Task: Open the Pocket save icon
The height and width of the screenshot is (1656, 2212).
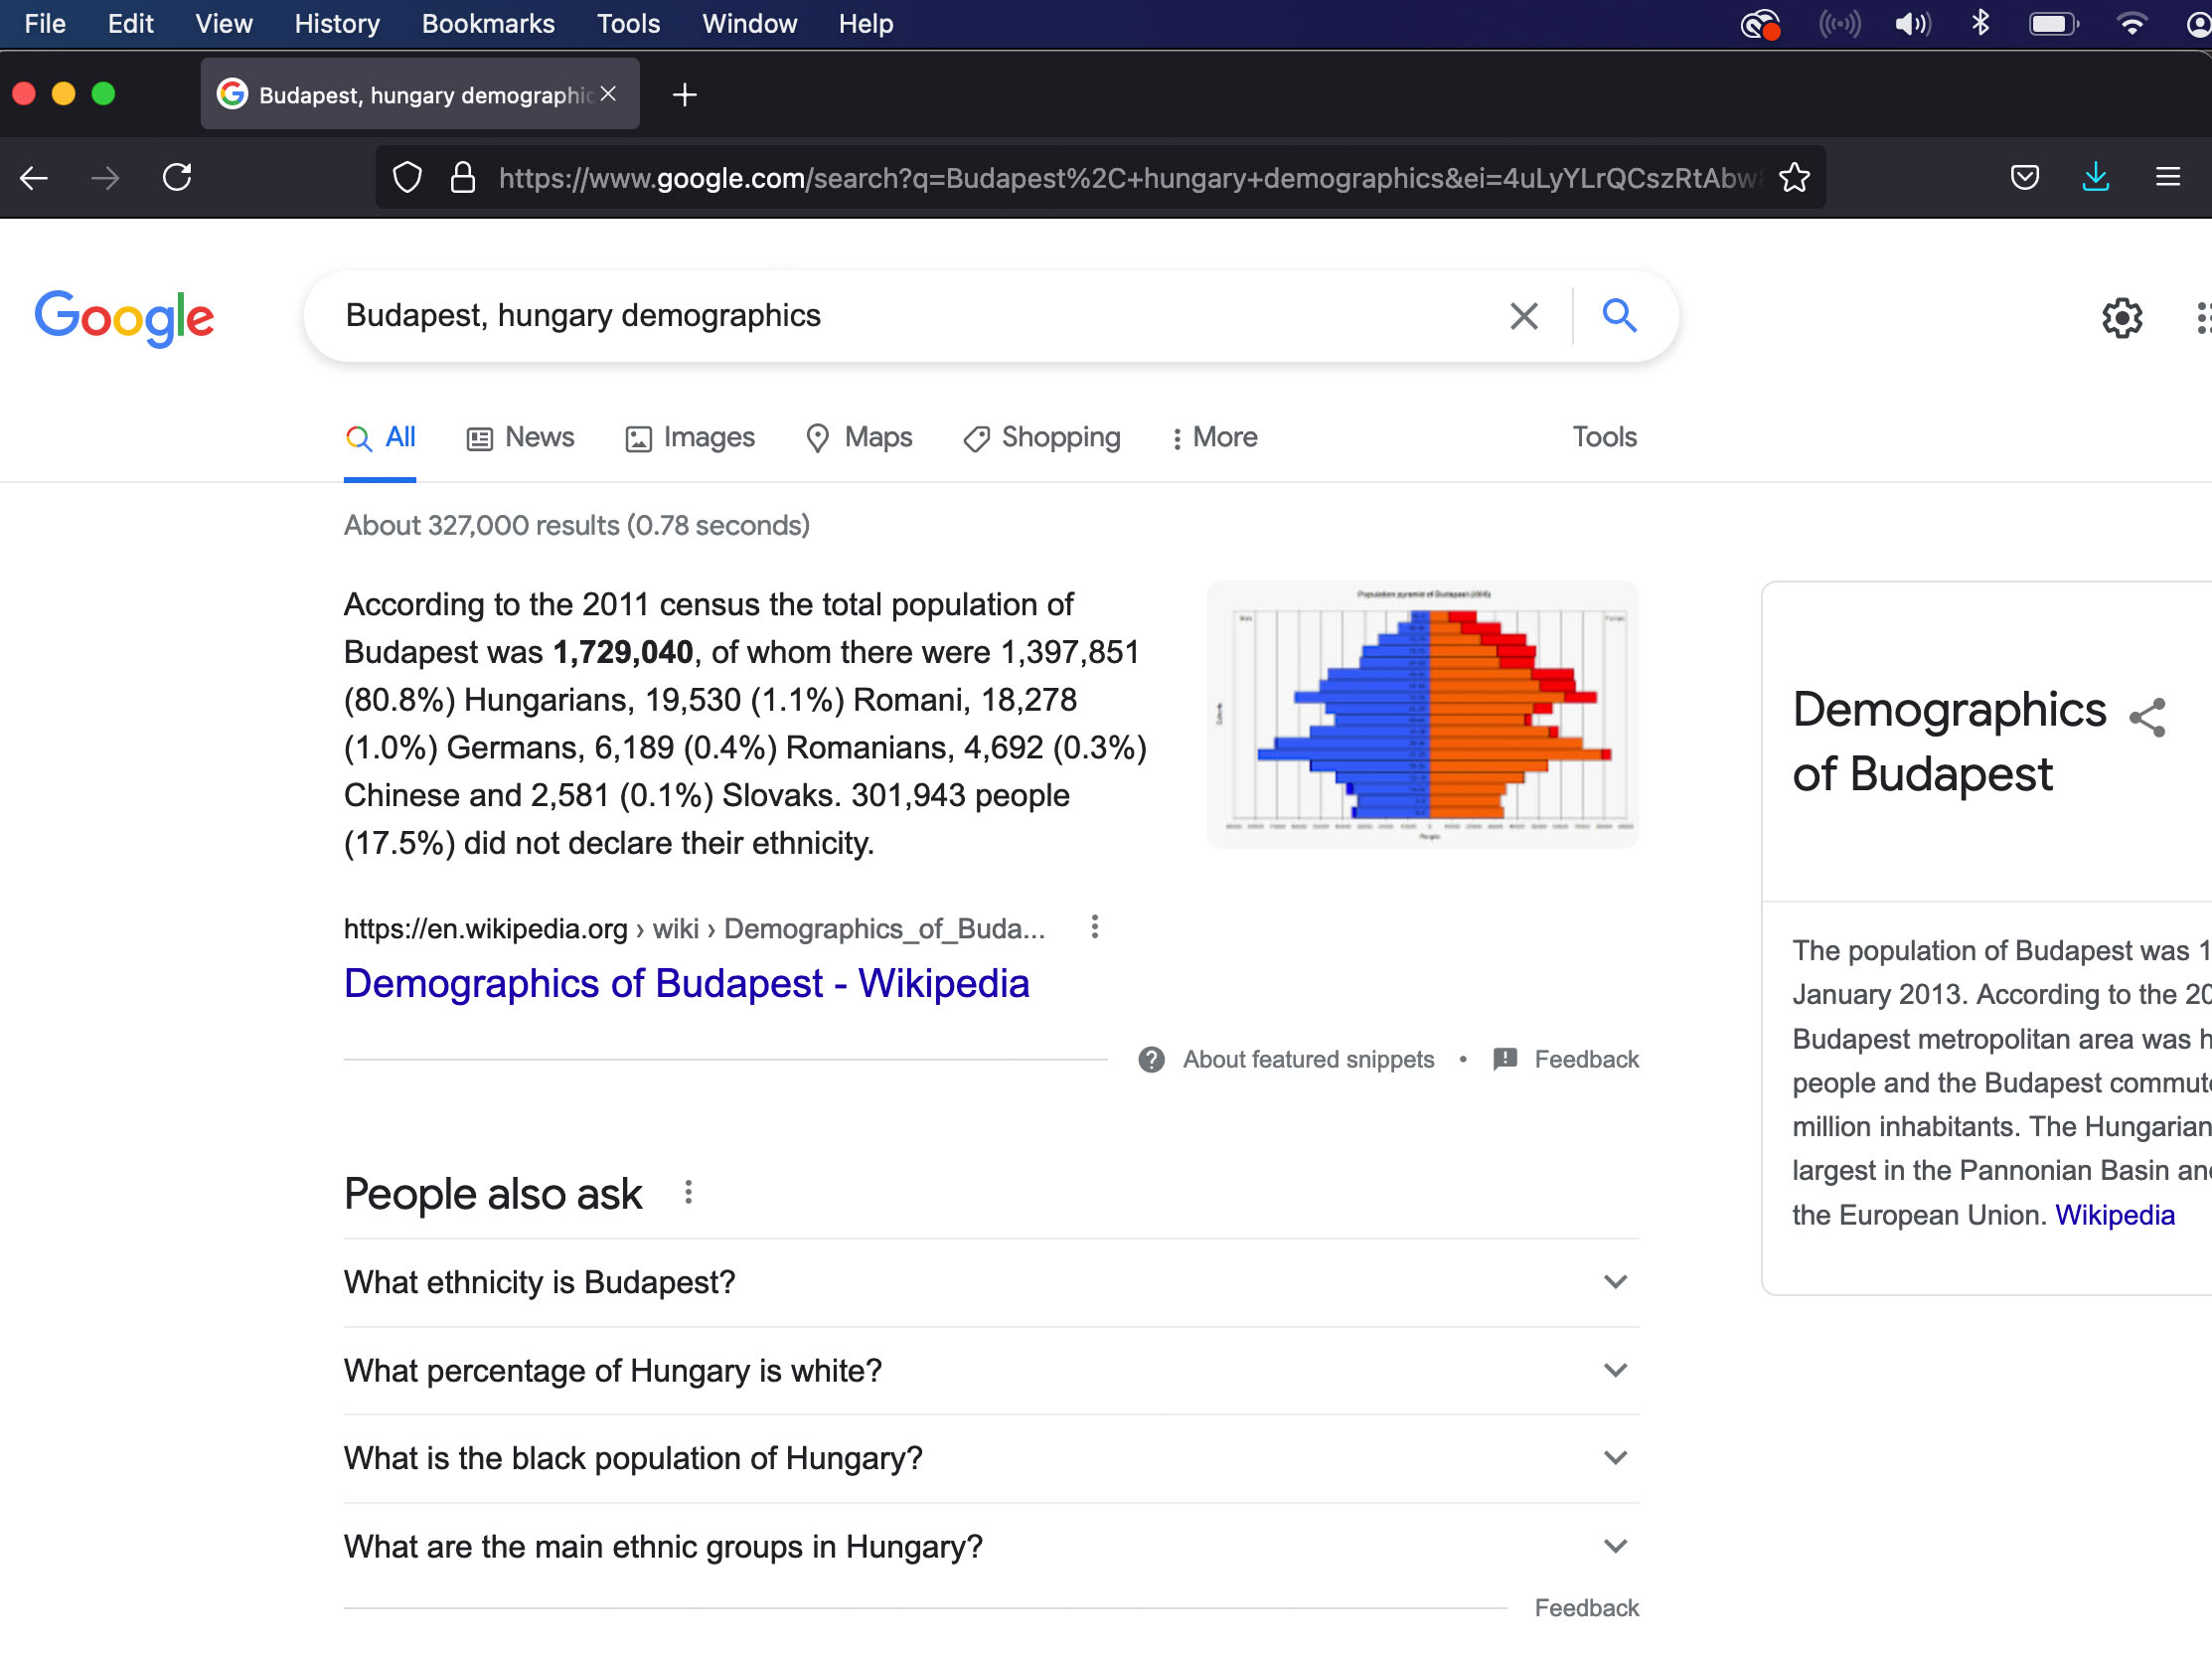Action: tap(2024, 178)
